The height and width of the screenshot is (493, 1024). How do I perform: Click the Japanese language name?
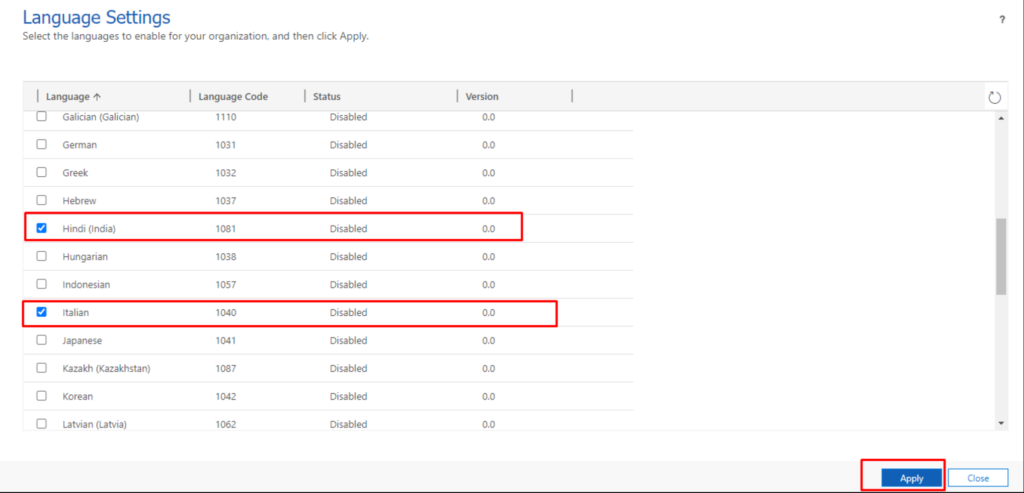[82, 340]
